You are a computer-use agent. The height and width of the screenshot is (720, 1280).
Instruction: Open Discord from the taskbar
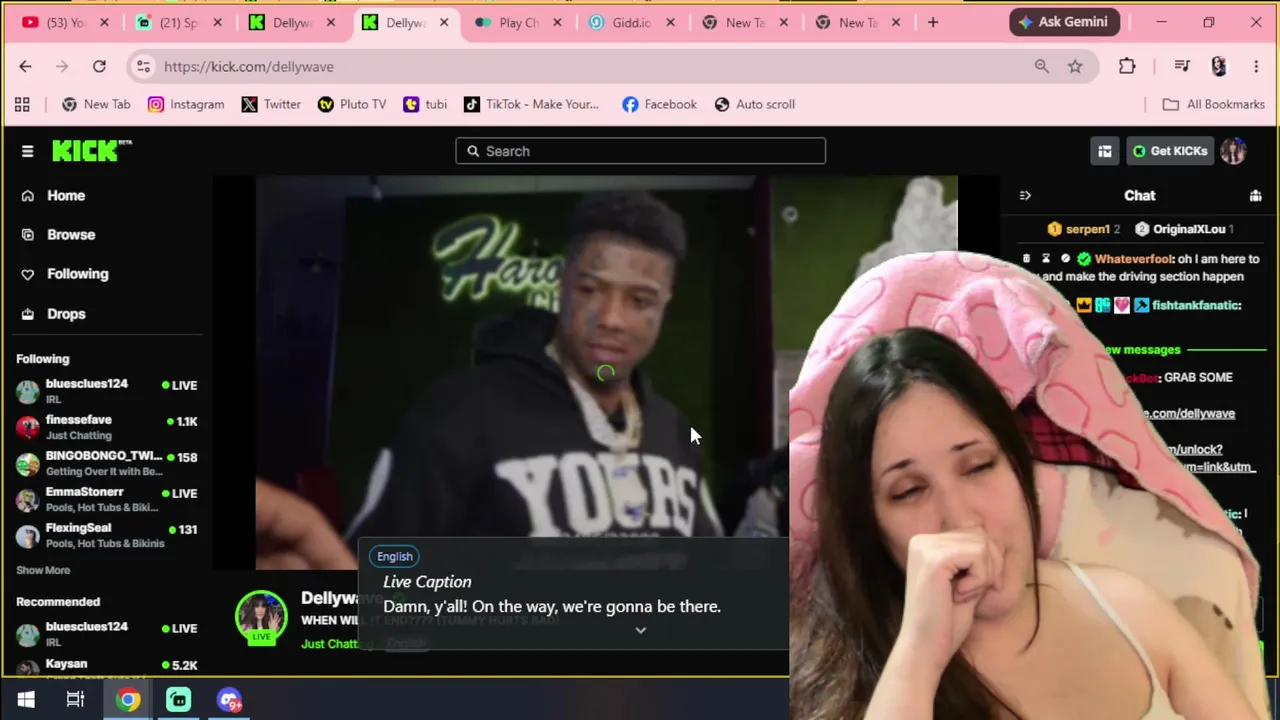(x=229, y=700)
